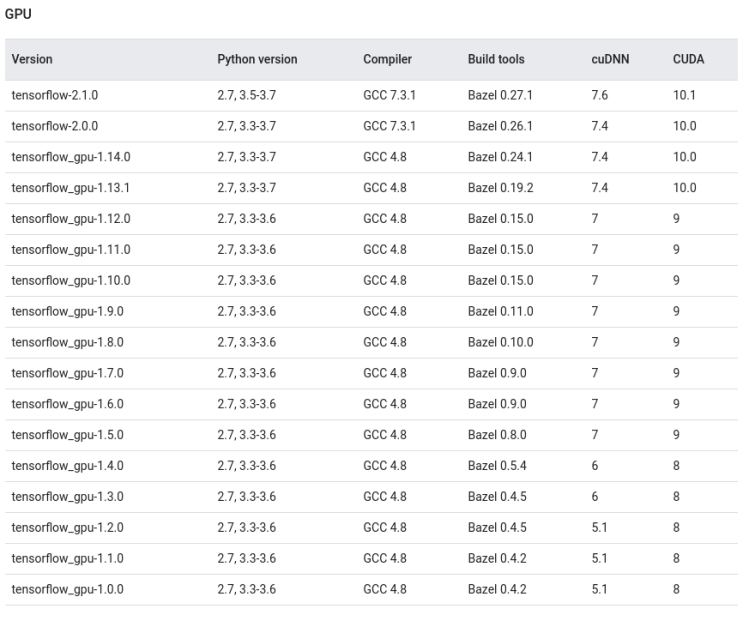Click Bazel 0.27.1 build tools cell
Viewport: 749px width, 621px height.
(x=500, y=95)
